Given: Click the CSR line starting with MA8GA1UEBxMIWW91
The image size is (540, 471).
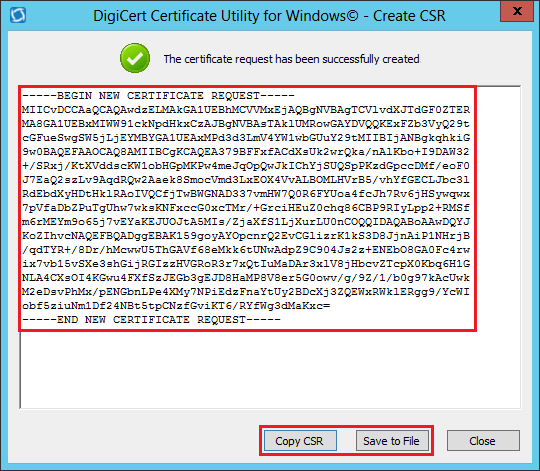Looking at the screenshot, I should (x=246, y=124).
